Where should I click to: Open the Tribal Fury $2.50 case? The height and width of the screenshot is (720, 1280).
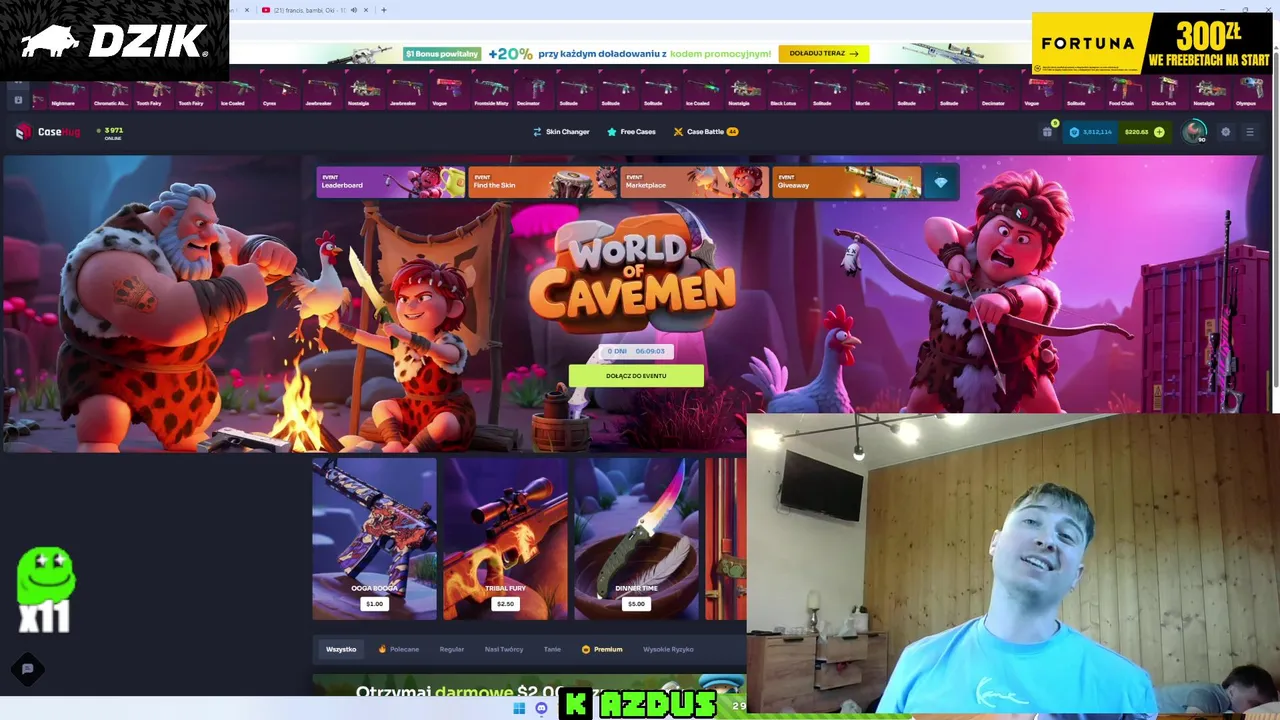pyautogui.click(x=505, y=540)
